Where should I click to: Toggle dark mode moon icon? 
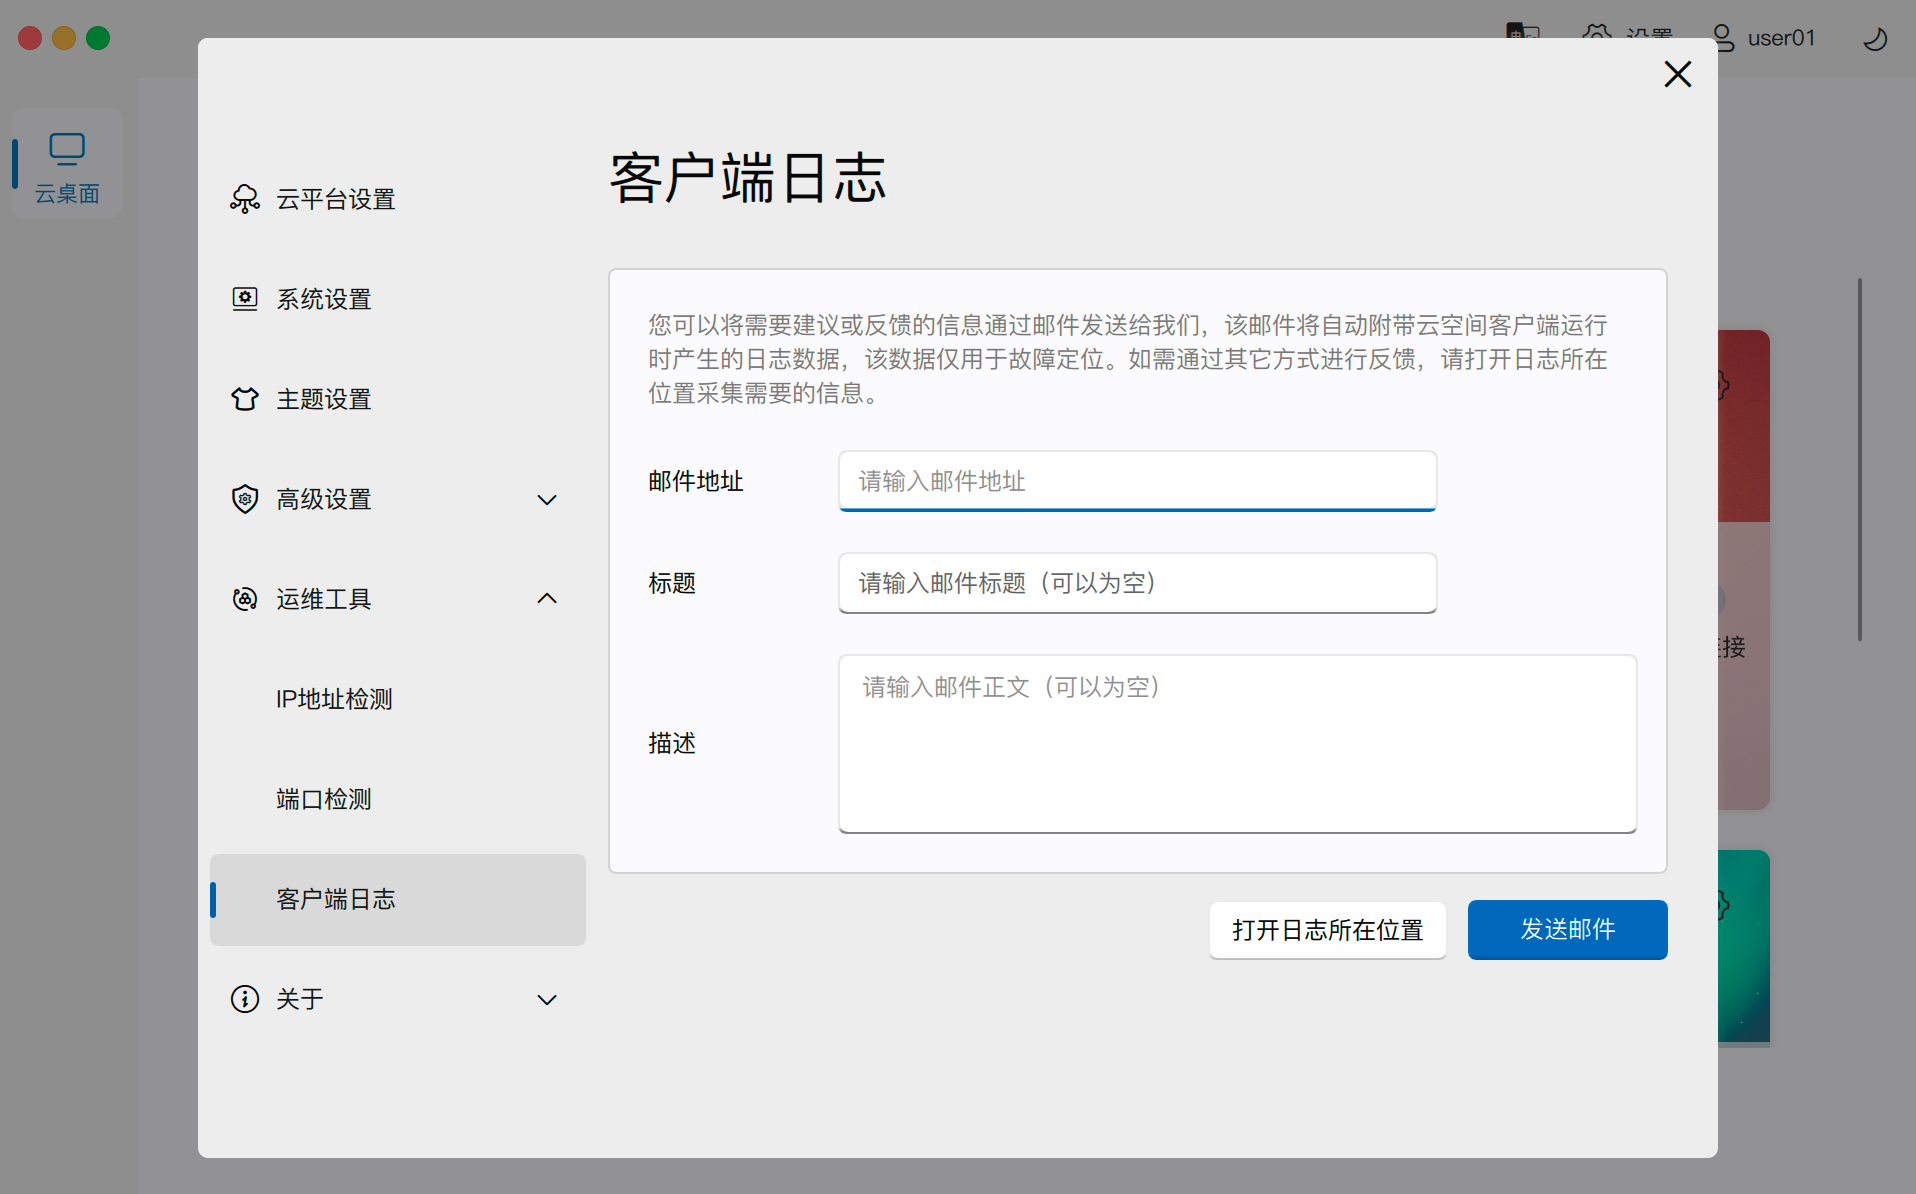tap(1875, 39)
